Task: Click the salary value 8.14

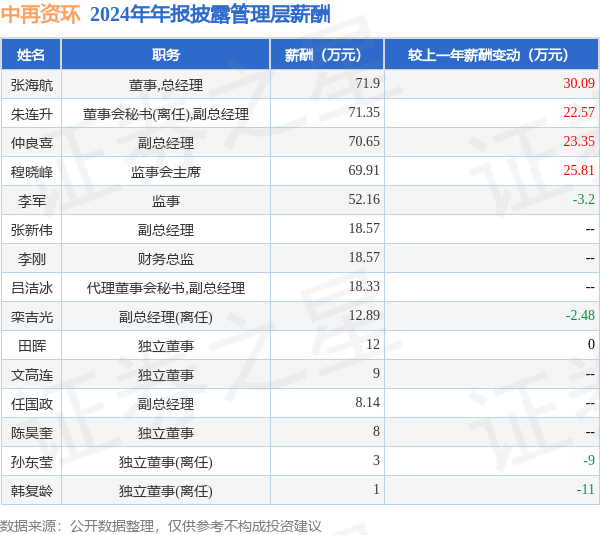Action: pos(368,402)
